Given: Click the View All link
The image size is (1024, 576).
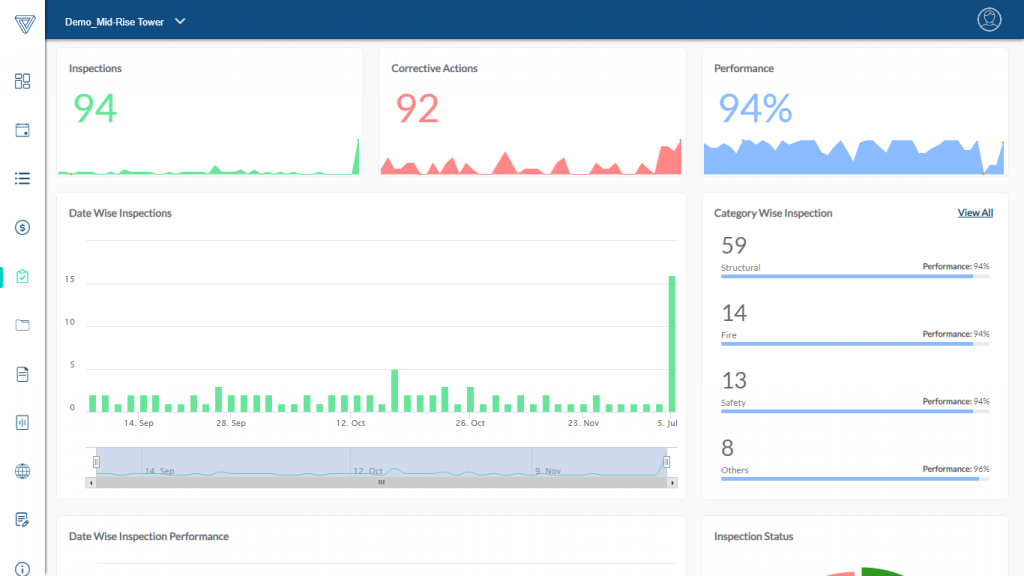Looking at the screenshot, I should coord(975,213).
